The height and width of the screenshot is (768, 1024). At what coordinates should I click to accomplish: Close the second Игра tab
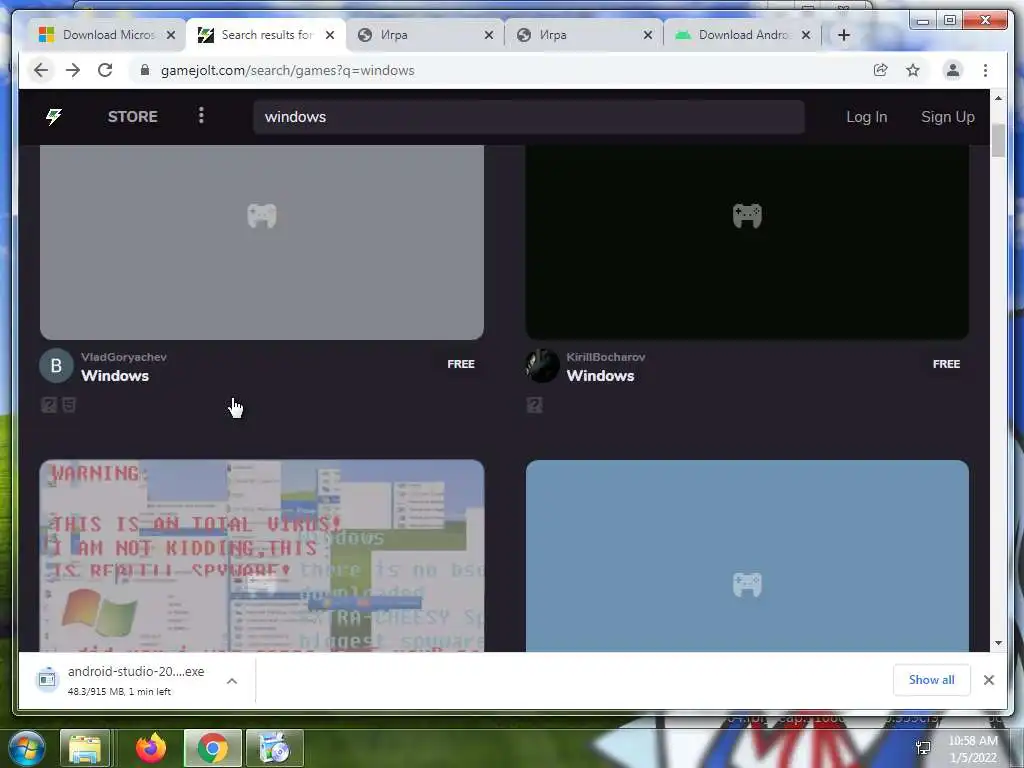[x=647, y=35]
